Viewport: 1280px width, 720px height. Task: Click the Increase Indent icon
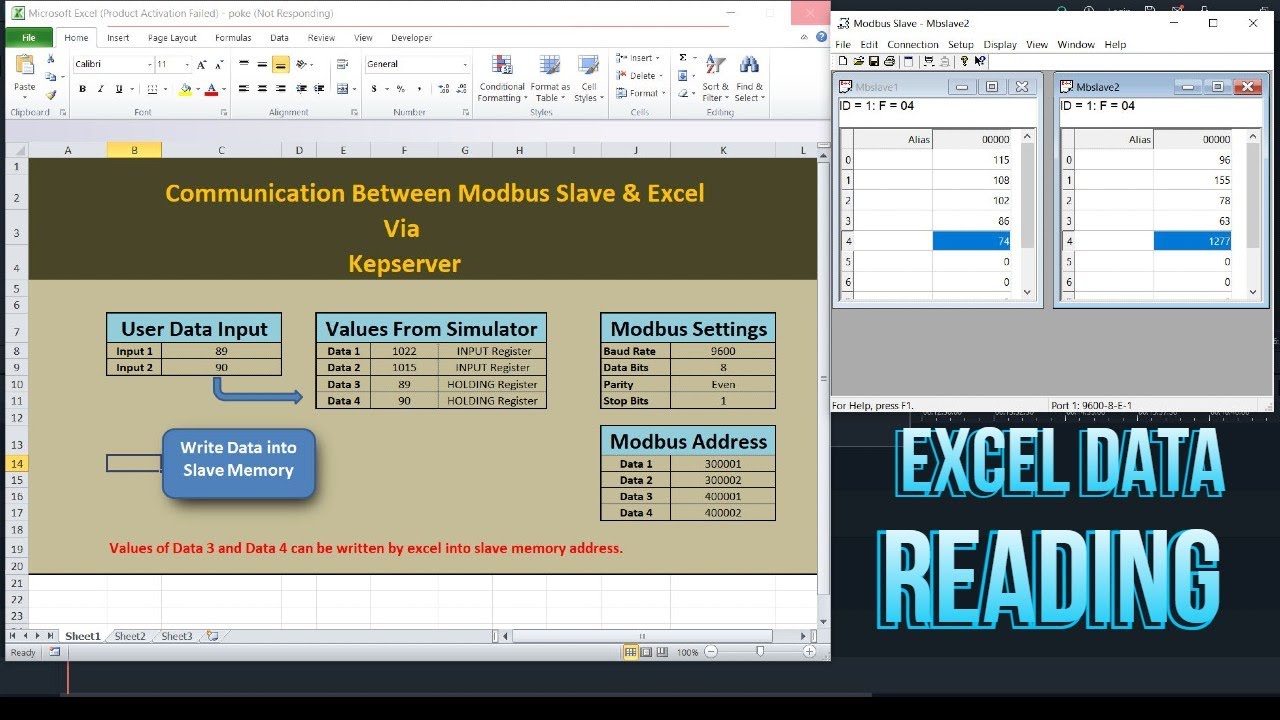coord(319,89)
